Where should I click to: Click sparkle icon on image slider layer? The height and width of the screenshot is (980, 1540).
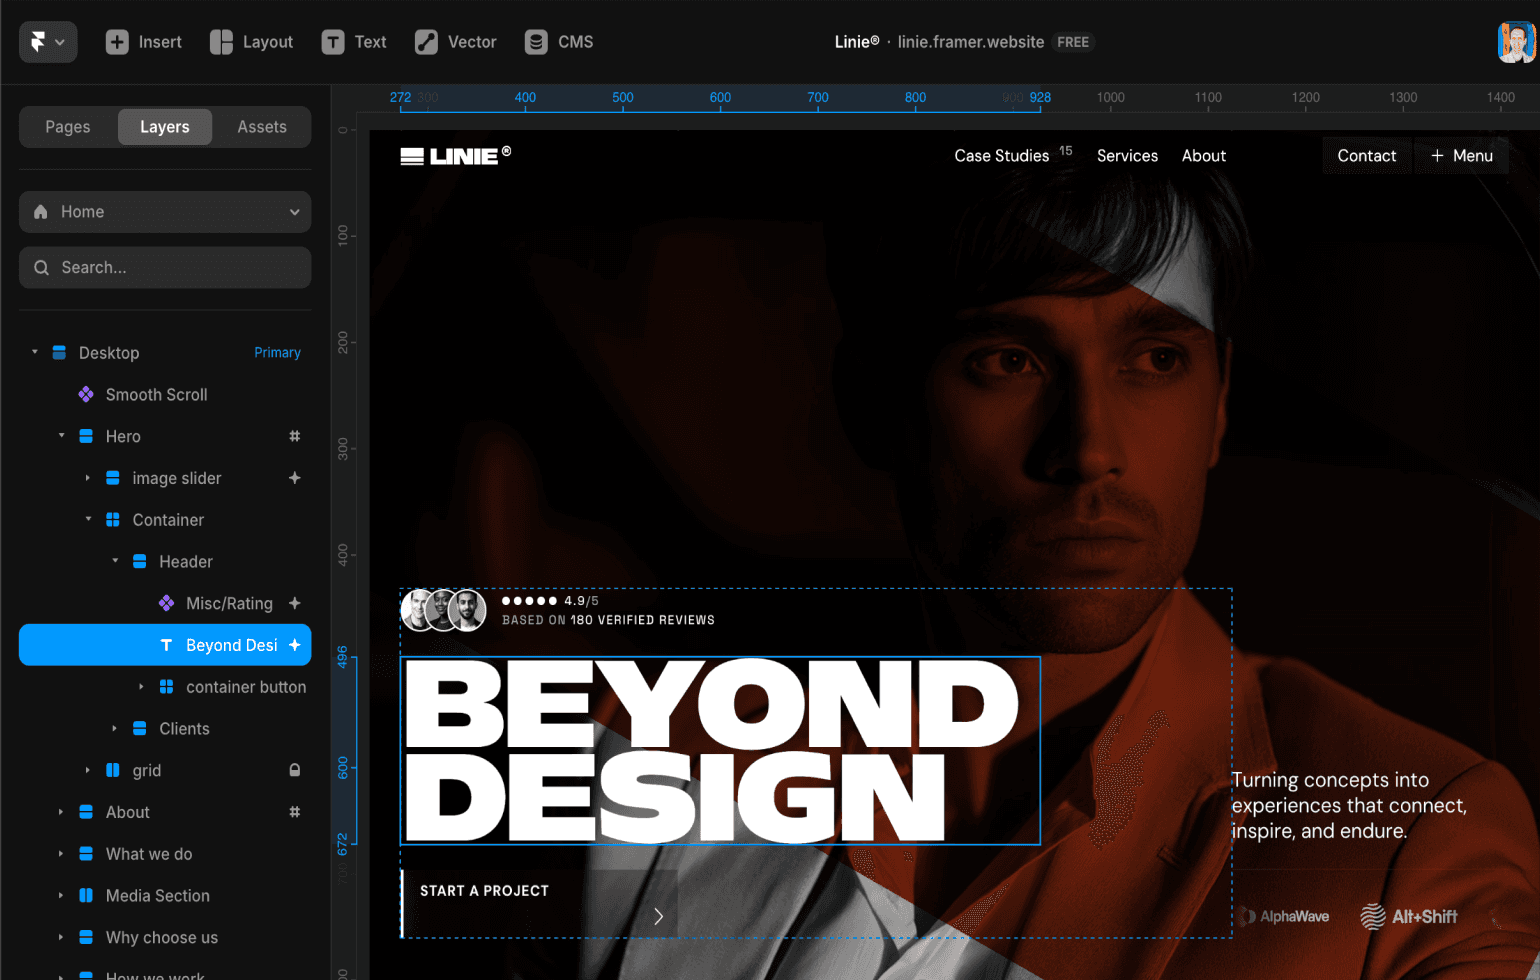295,479
